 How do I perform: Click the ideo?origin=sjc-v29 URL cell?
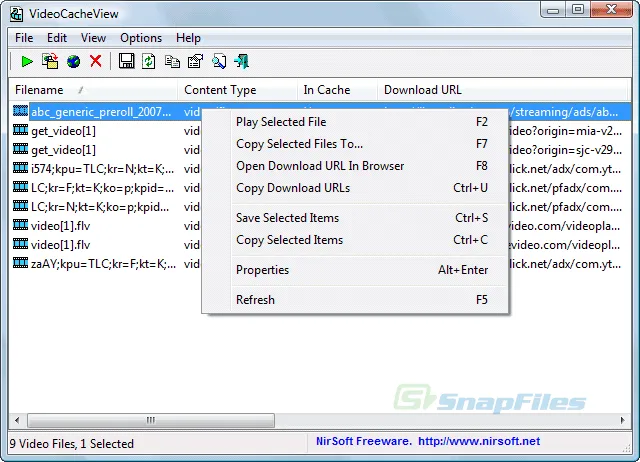pos(565,150)
